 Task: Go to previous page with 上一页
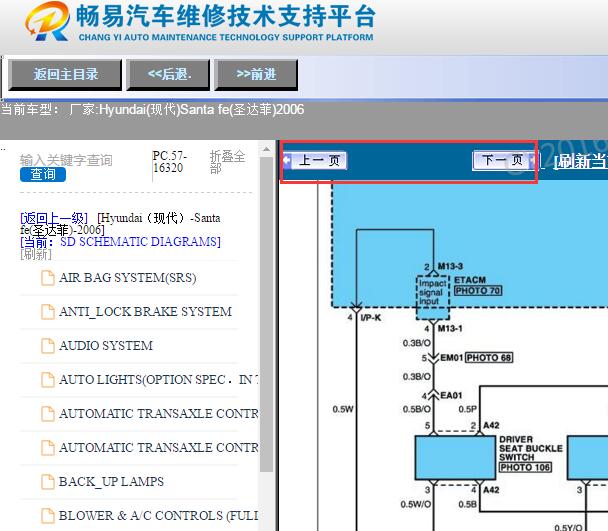coord(315,160)
